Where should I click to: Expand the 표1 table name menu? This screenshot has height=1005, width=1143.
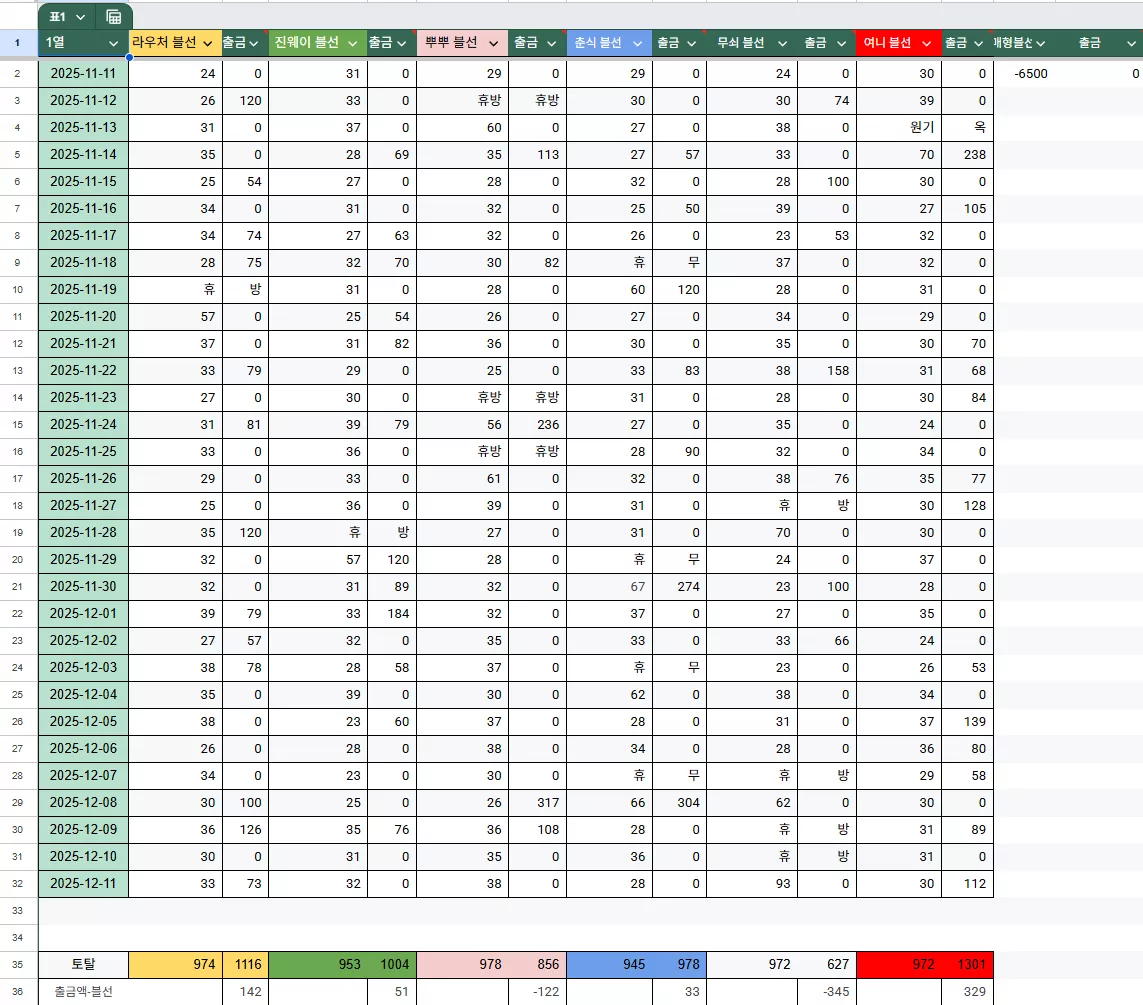pyautogui.click(x=80, y=17)
